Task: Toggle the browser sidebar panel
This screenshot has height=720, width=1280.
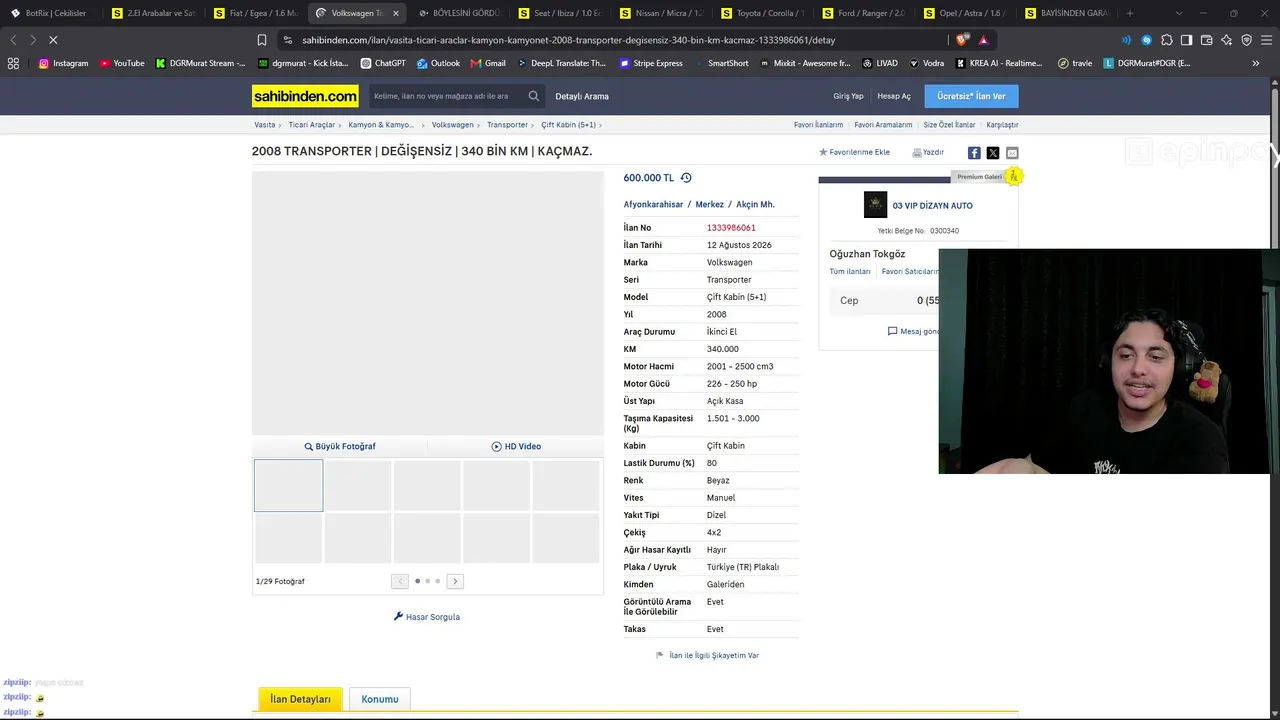Action: 1186,40
